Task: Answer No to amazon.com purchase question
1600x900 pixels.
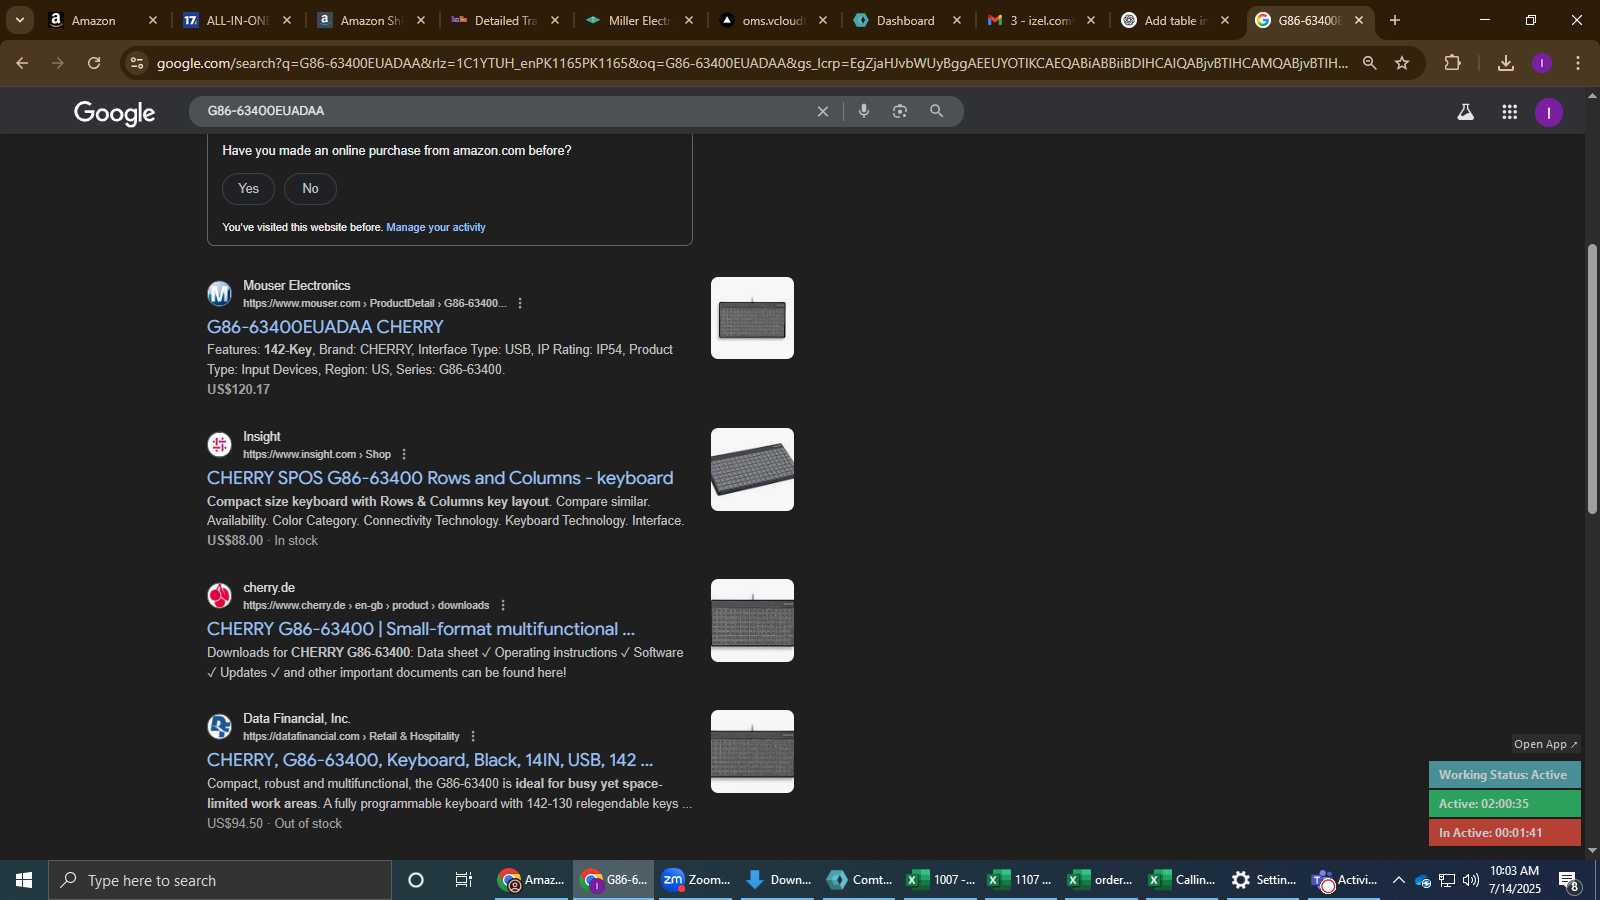Action: pyautogui.click(x=310, y=188)
